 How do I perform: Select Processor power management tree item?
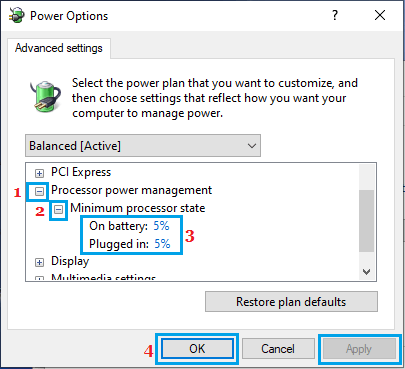tap(131, 190)
